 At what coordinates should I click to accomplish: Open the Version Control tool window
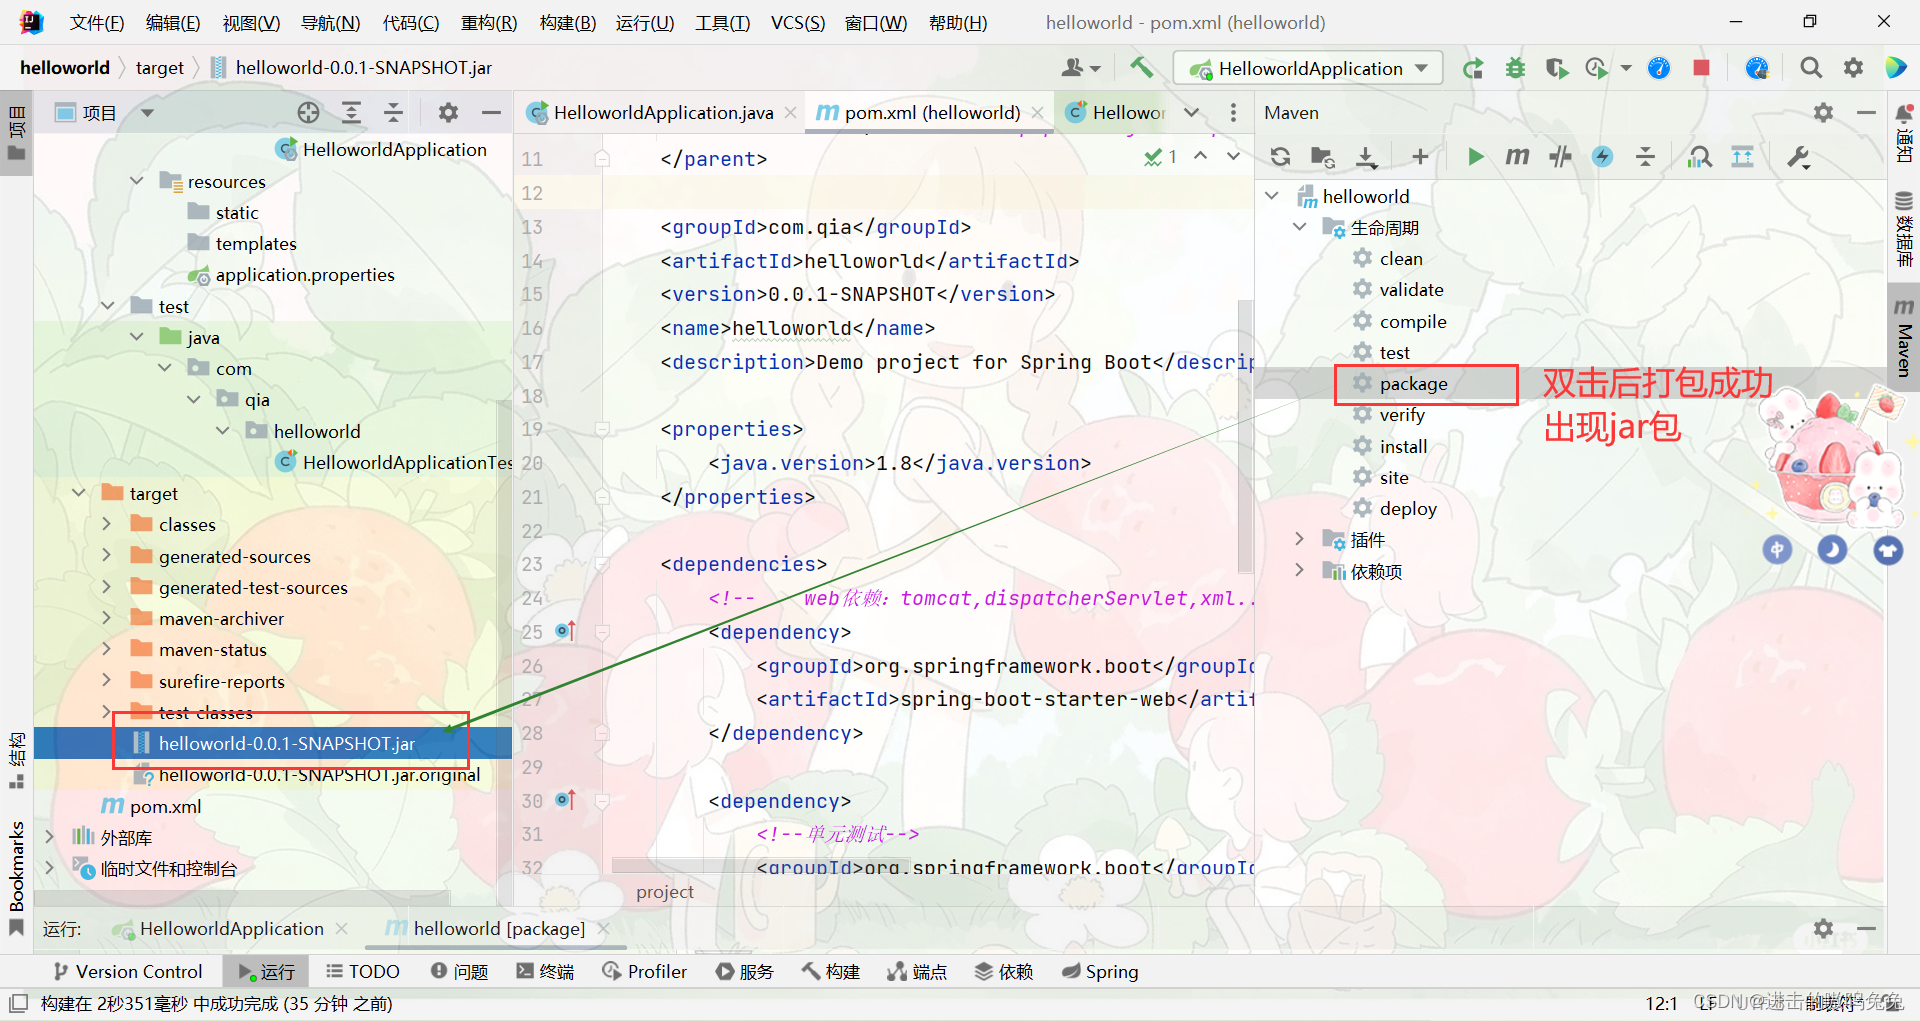click(x=127, y=971)
